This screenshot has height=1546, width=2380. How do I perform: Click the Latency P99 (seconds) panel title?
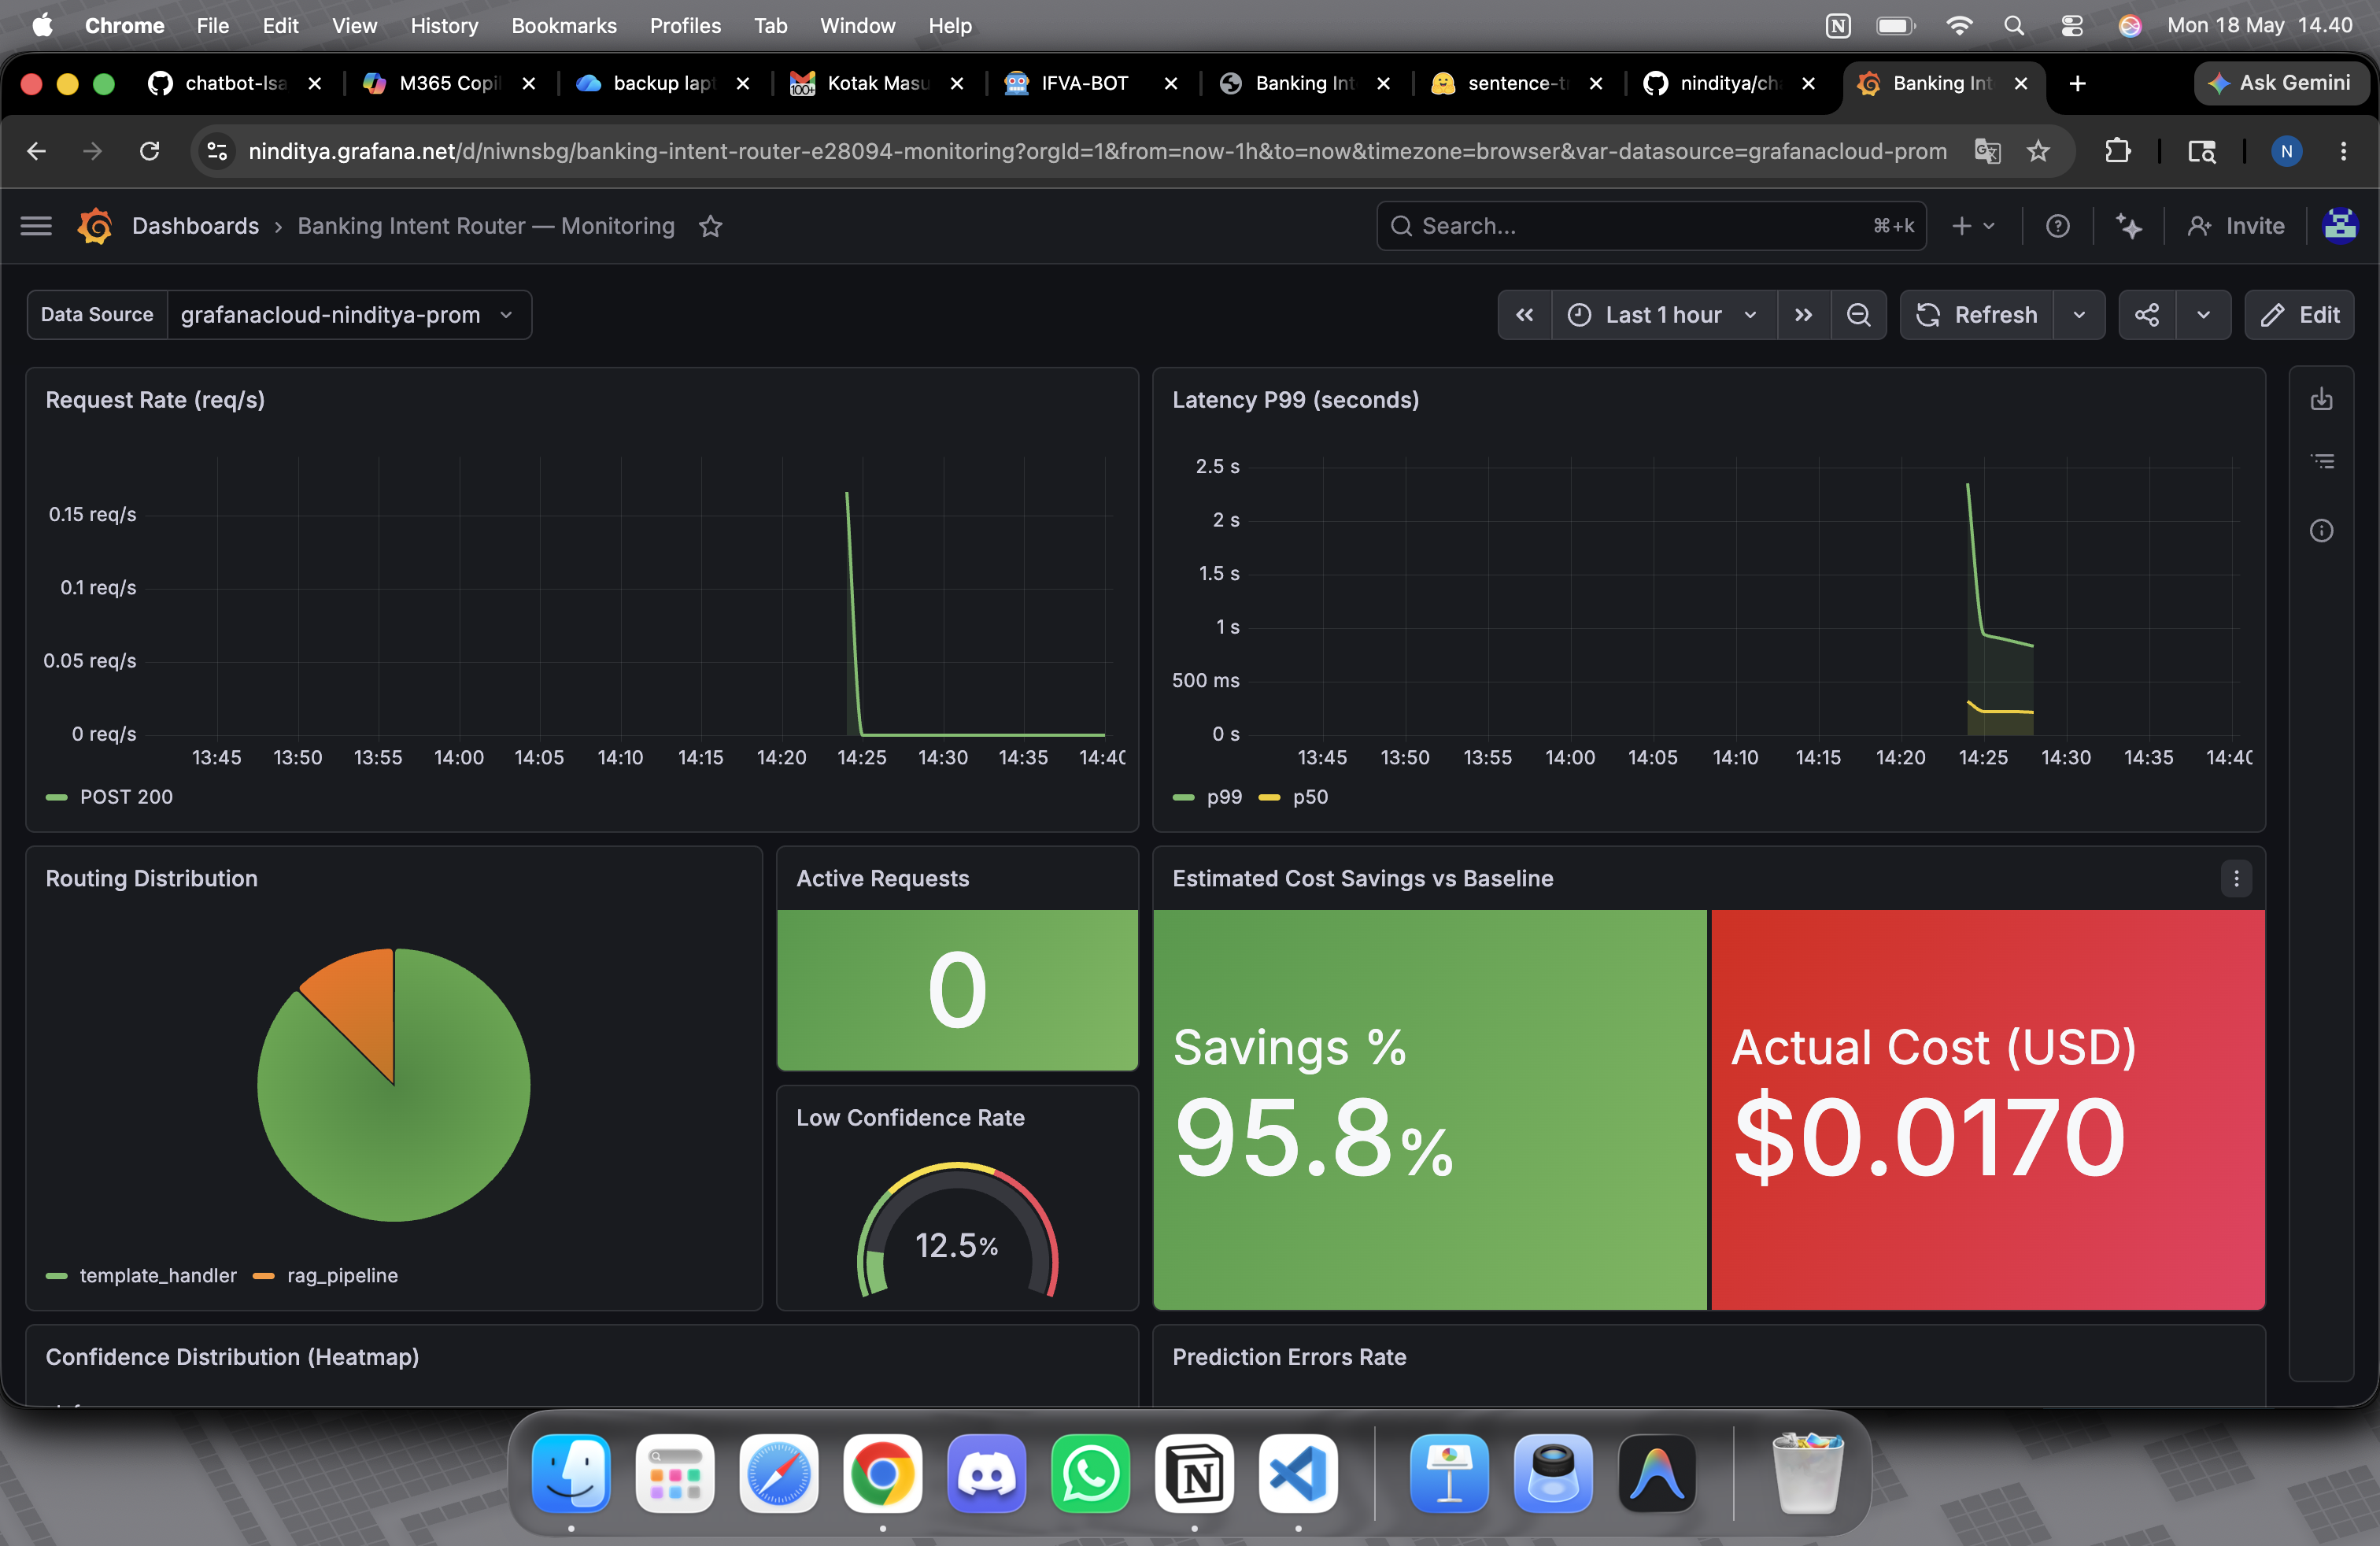(1295, 400)
